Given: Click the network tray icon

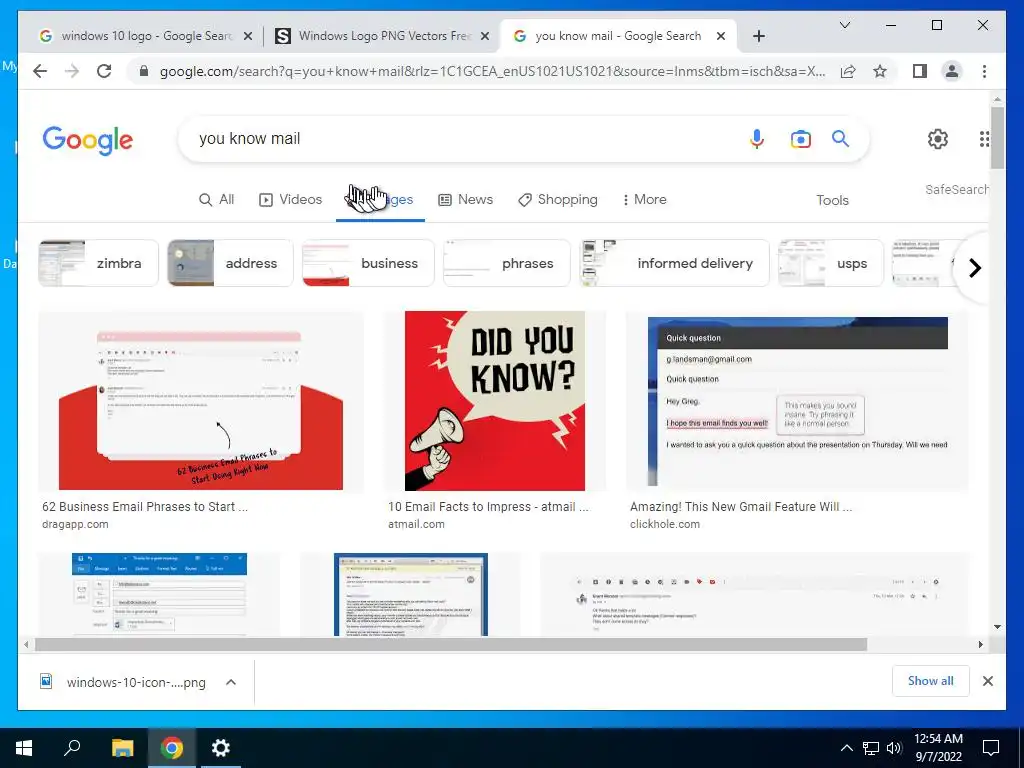Looking at the screenshot, I should point(871,748).
